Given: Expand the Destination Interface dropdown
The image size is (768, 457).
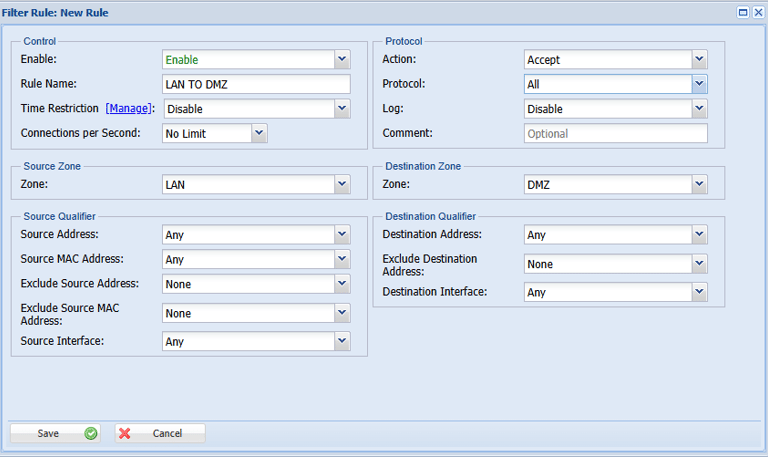Looking at the screenshot, I should (x=699, y=293).
